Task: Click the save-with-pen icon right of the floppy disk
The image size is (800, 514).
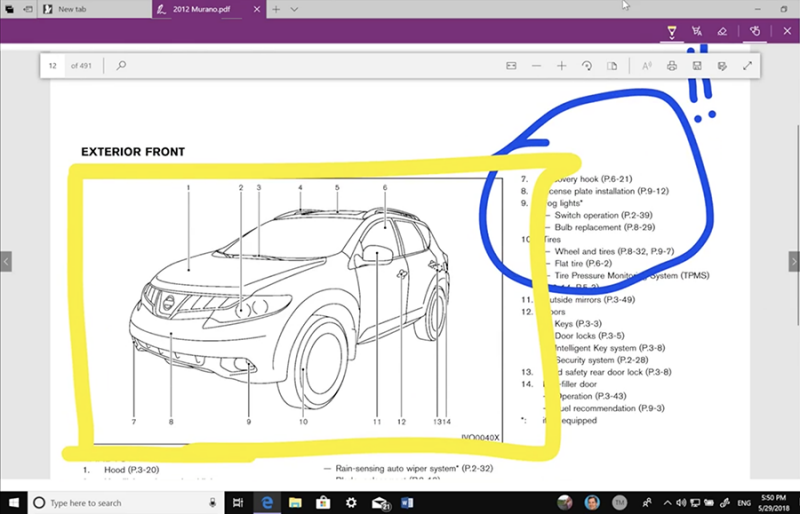Action: click(x=722, y=66)
